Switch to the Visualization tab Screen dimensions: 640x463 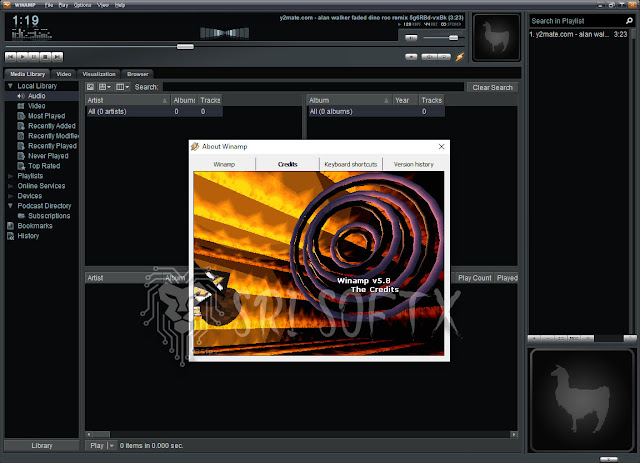tap(99, 74)
